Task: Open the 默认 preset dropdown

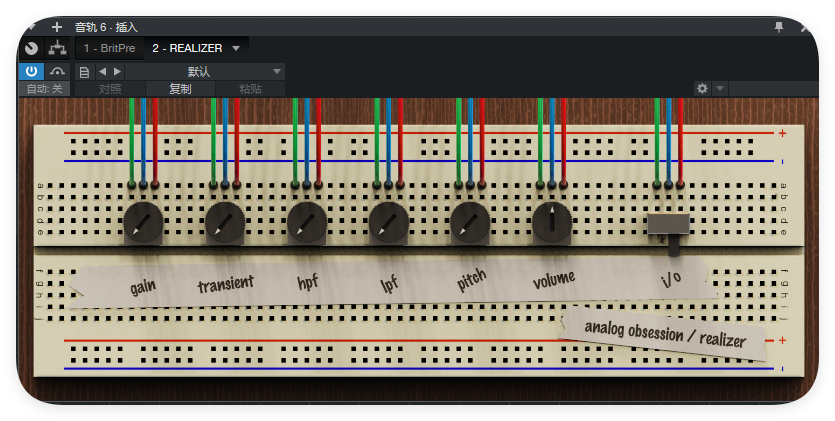Action: pos(205,71)
